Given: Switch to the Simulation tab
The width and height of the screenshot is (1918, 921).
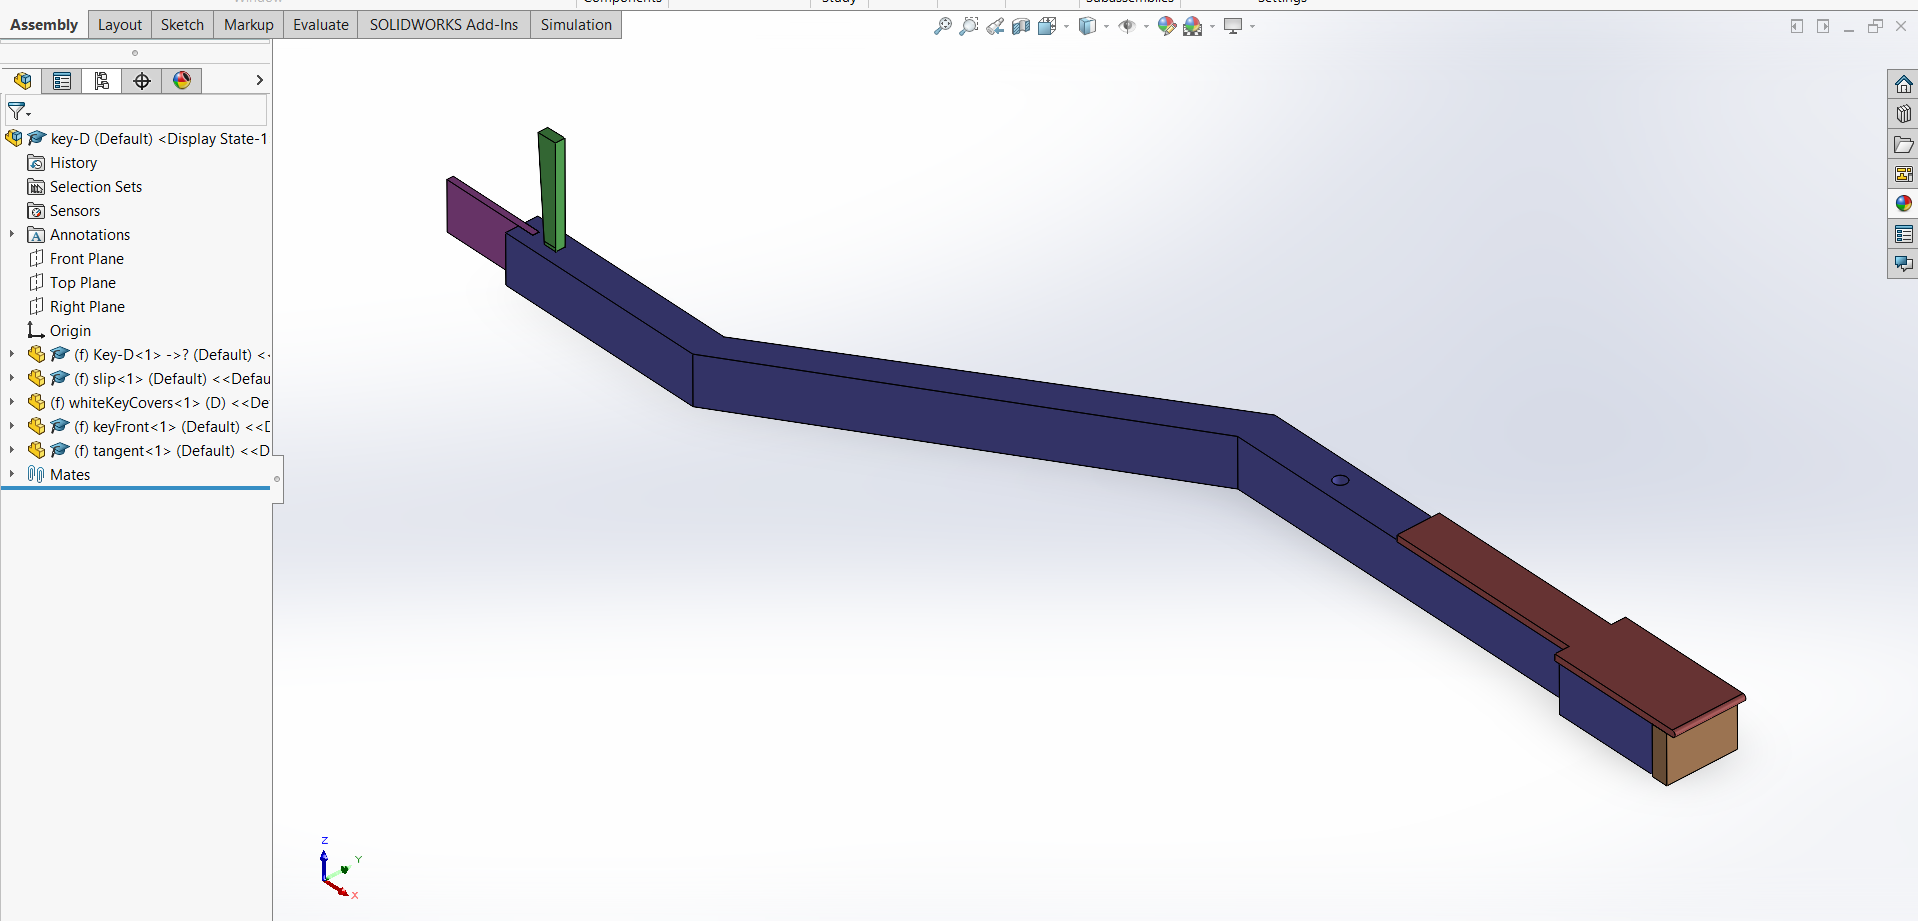Looking at the screenshot, I should tap(576, 25).
